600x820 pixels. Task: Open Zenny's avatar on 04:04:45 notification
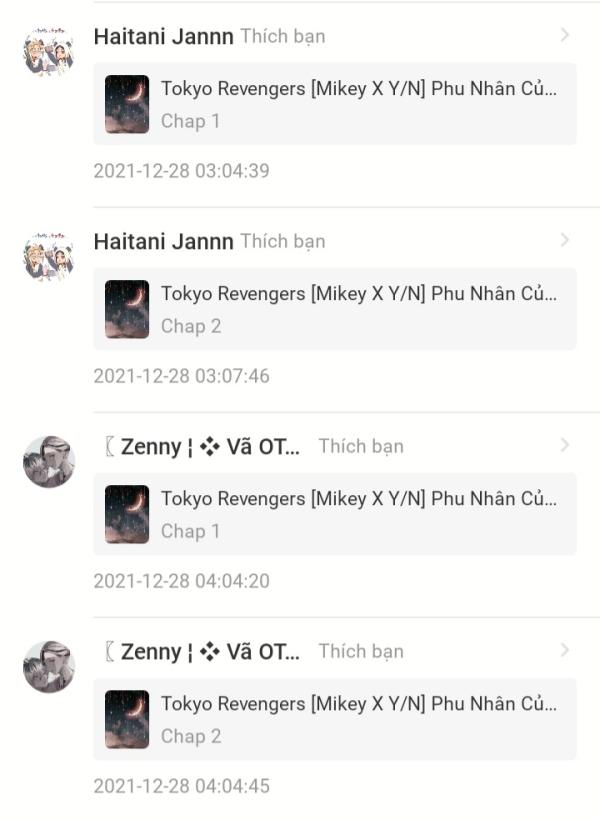pos(49,667)
